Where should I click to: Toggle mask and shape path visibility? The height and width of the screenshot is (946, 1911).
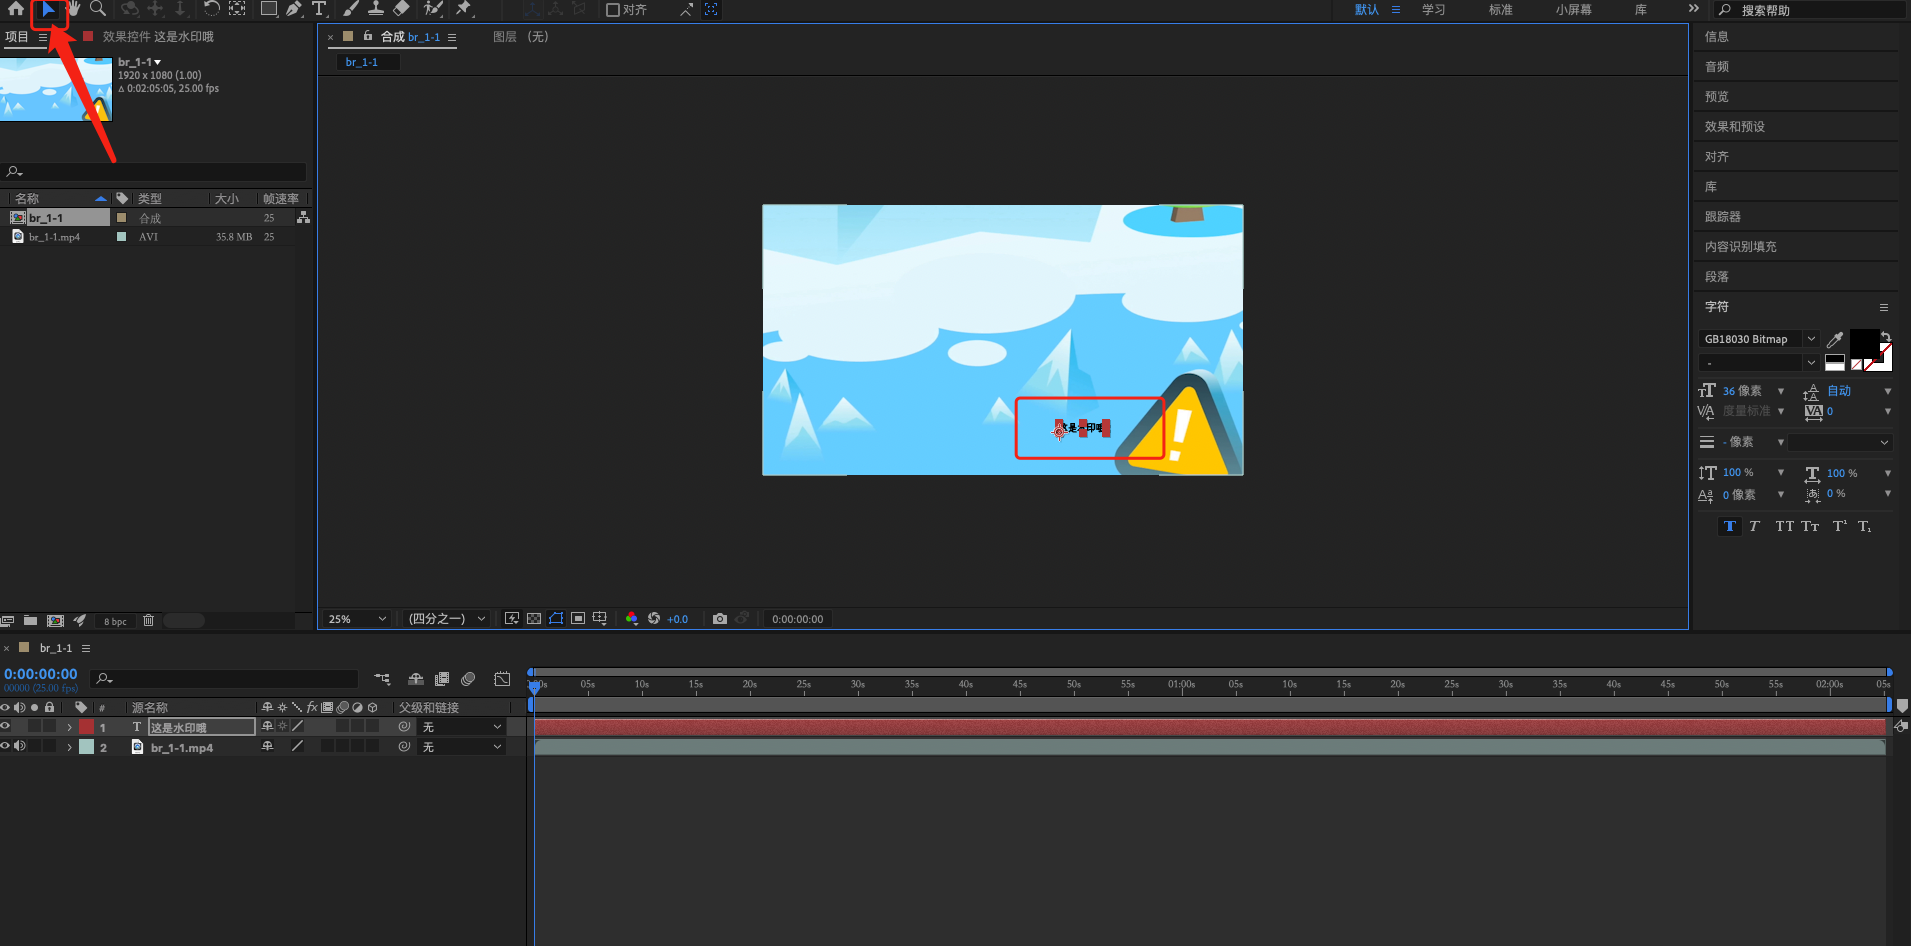[556, 619]
